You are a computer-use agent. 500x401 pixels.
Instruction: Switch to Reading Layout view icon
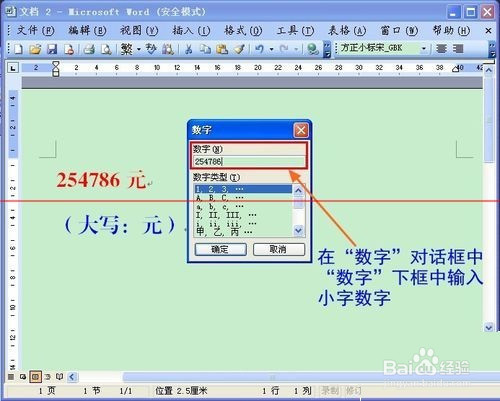click(60, 377)
